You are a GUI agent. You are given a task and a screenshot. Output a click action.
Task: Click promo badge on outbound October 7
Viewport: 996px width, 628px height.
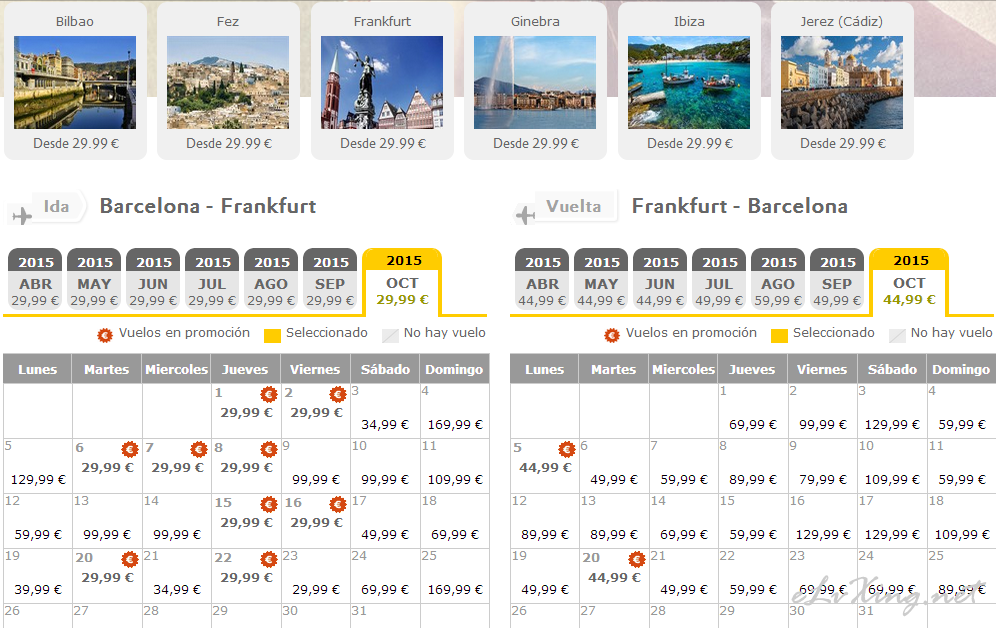coord(199,450)
